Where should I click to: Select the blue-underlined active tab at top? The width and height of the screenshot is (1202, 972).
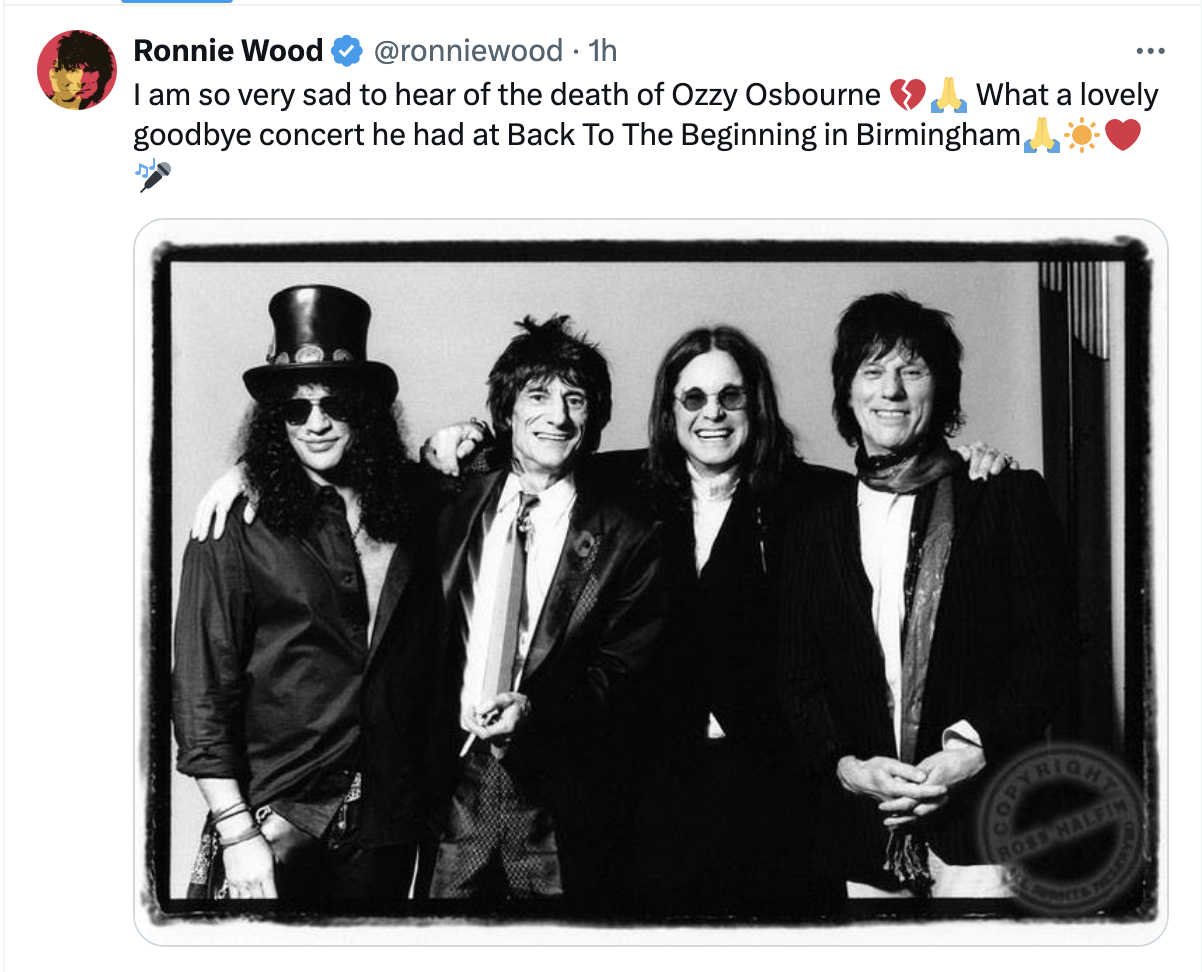click(x=177, y=2)
